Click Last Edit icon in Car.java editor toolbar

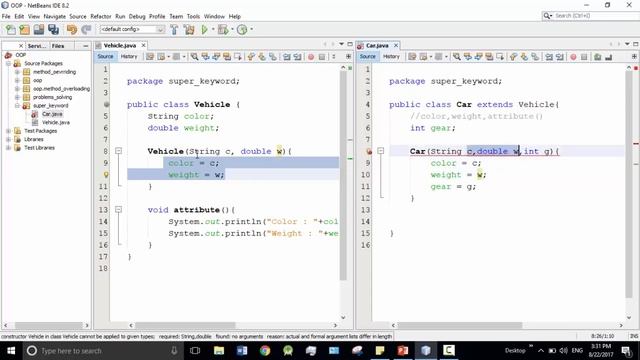click(x=412, y=57)
